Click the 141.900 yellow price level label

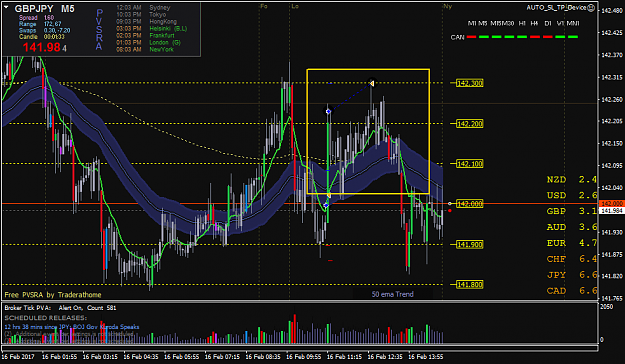click(470, 244)
